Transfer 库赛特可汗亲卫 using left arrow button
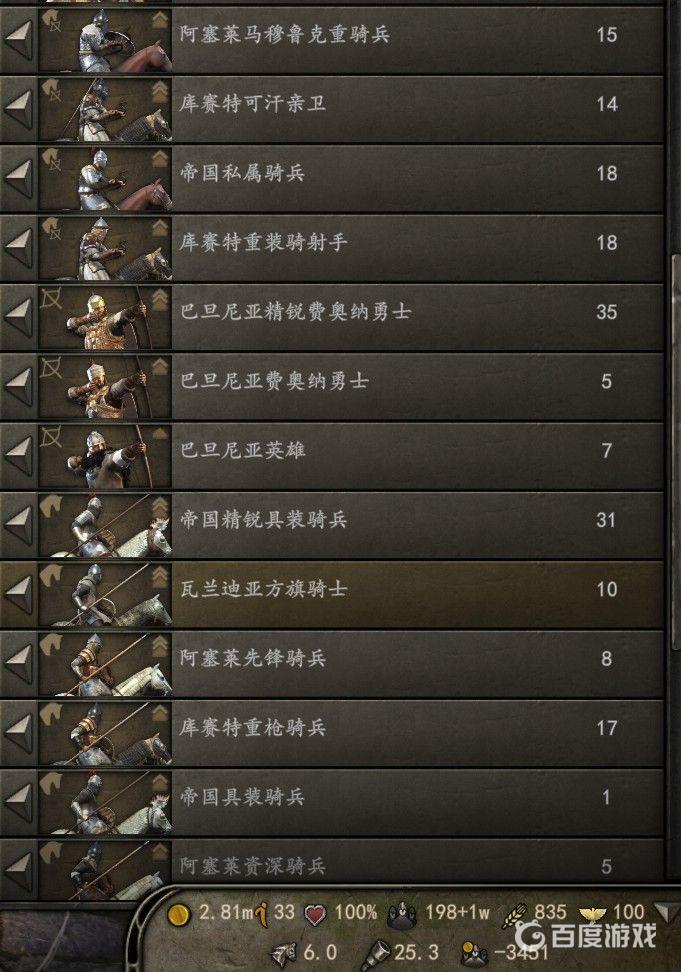681x972 pixels. (19, 109)
